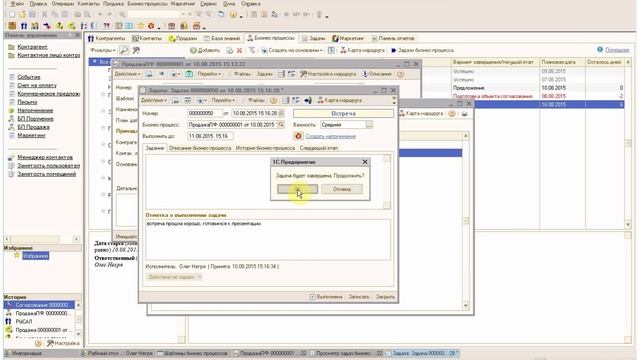Image resolution: width=640 pixels, height=360 pixels.
Task: Click the red X delete icon near Добавить
Action: pos(240,51)
